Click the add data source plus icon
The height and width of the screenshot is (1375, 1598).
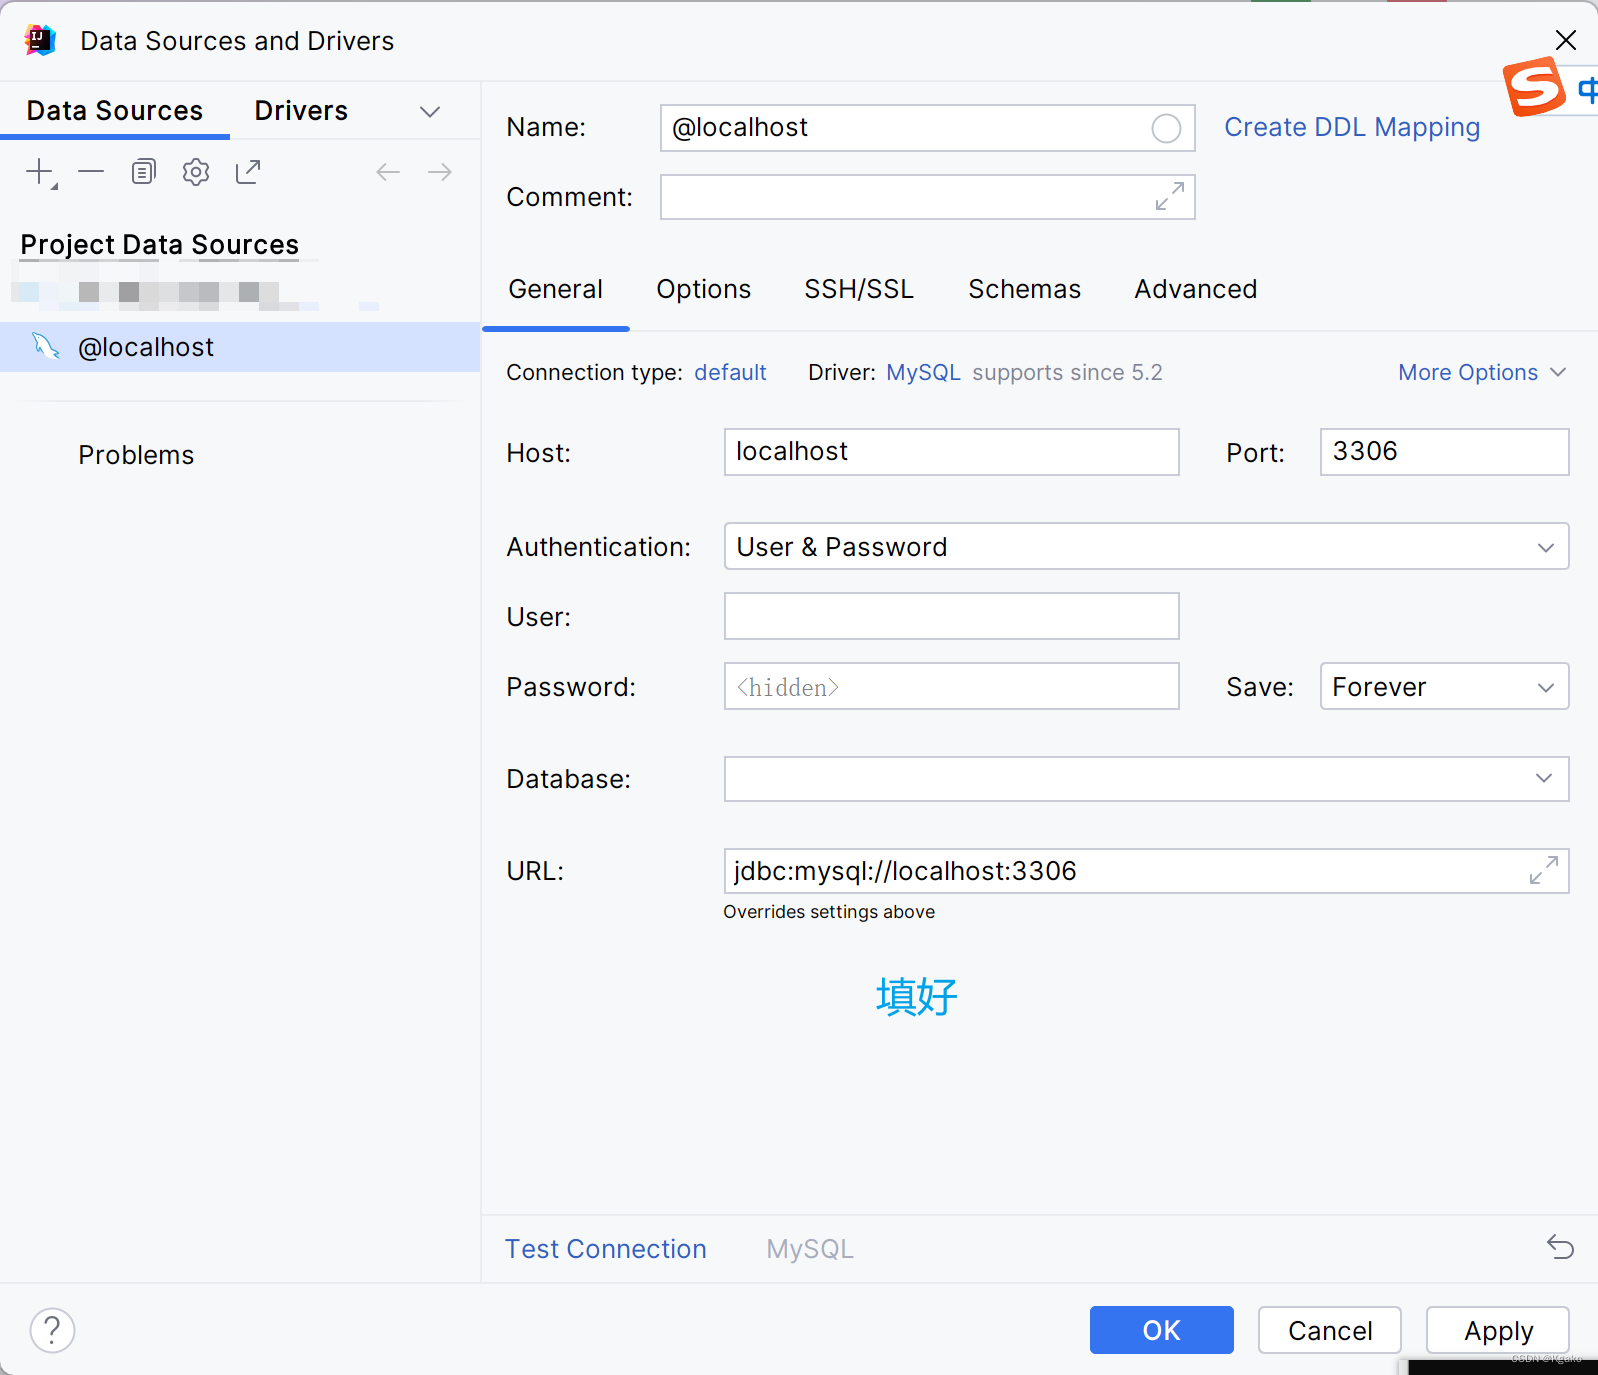40,172
